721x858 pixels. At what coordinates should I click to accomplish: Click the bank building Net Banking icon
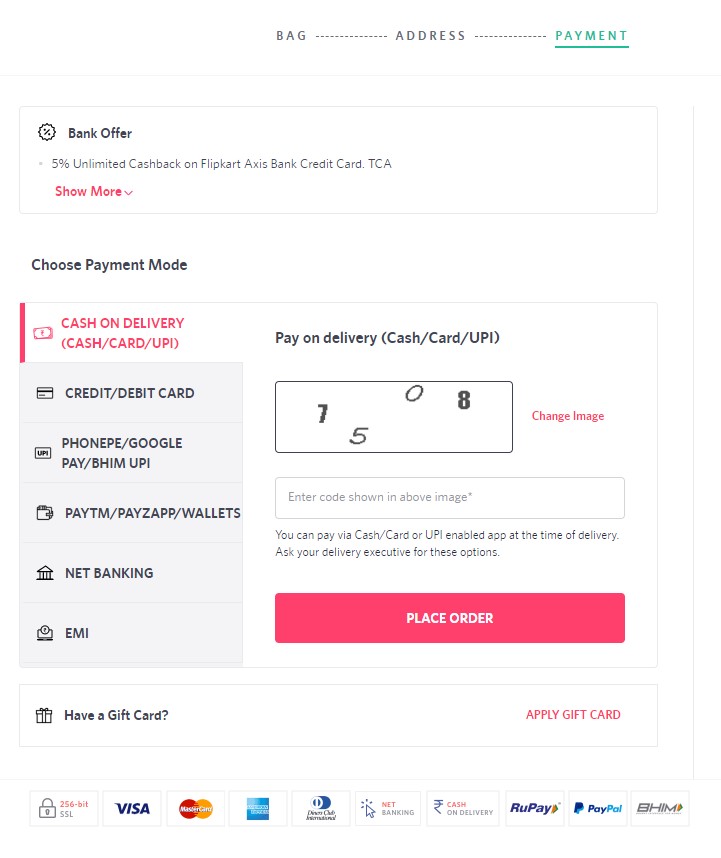tap(45, 573)
